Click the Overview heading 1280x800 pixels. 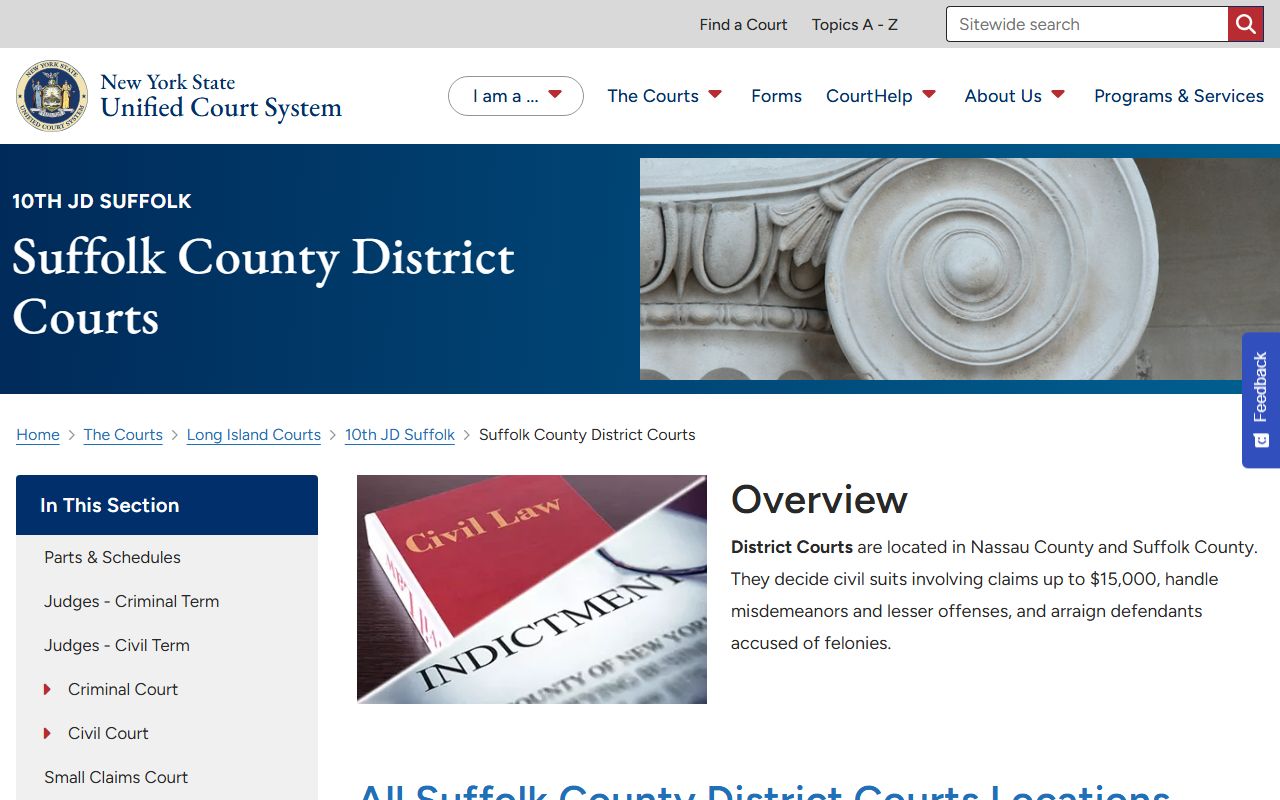point(819,499)
